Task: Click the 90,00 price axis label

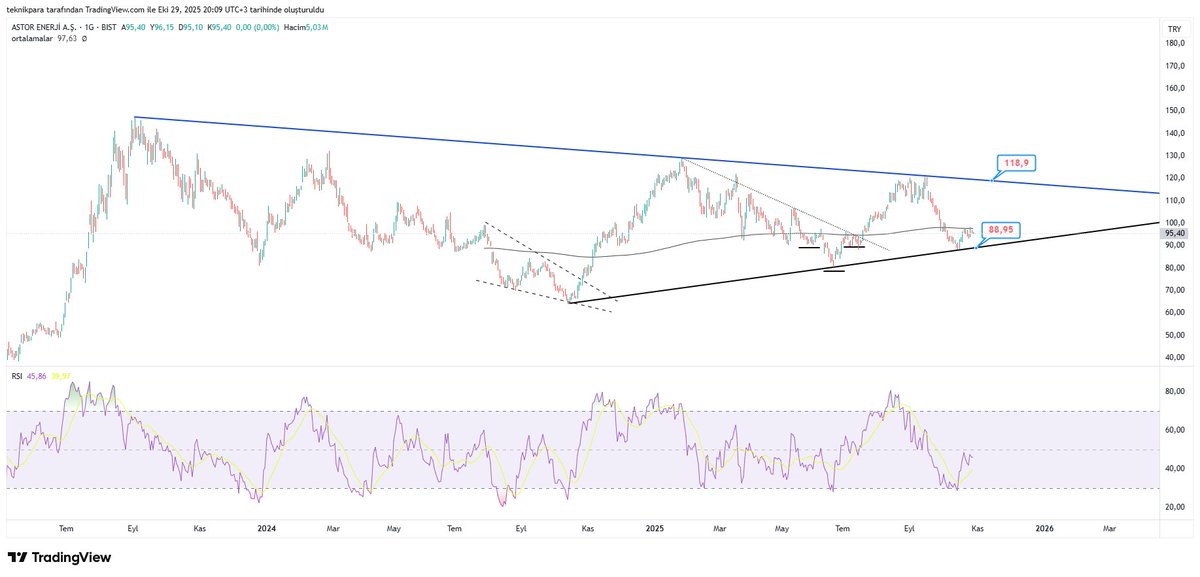Action: (1175, 245)
